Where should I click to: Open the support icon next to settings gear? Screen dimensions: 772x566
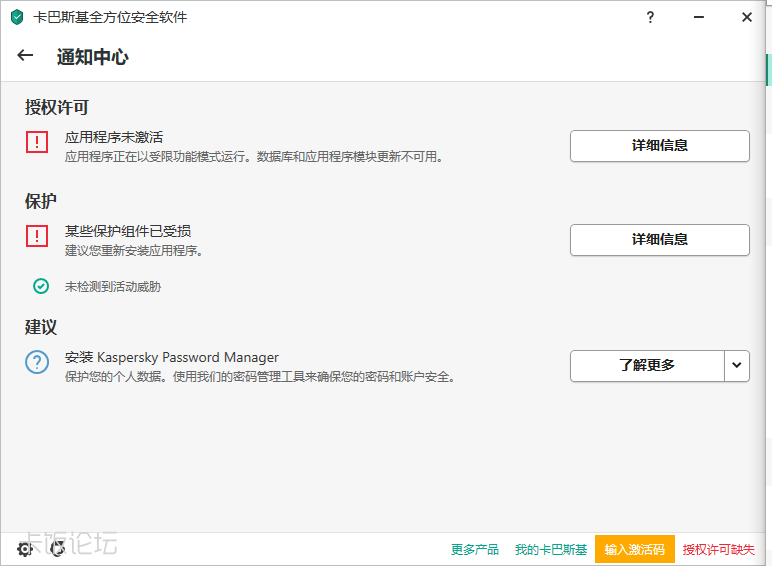pyautogui.click(x=58, y=549)
